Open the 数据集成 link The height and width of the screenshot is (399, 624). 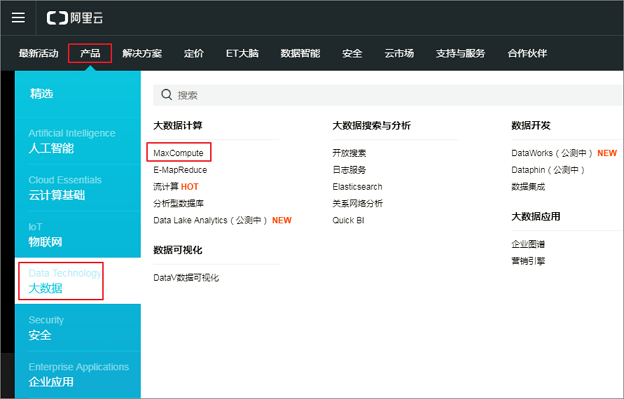click(x=528, y=187)
